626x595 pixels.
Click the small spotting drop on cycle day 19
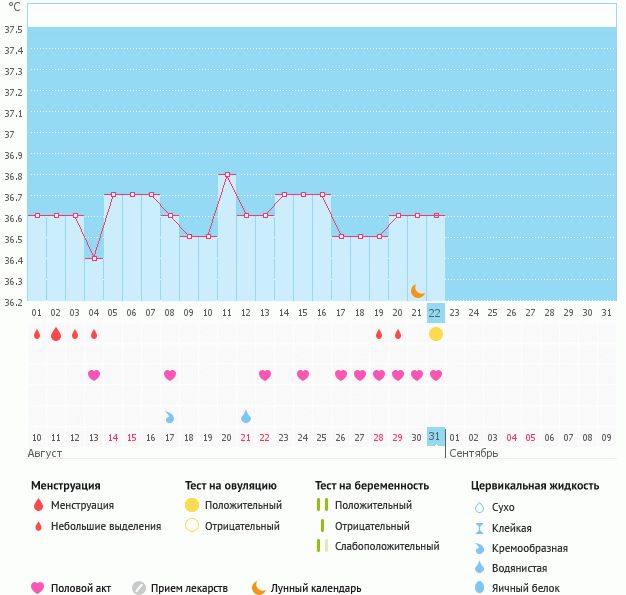pyautogui.click(x=379, y=334)
